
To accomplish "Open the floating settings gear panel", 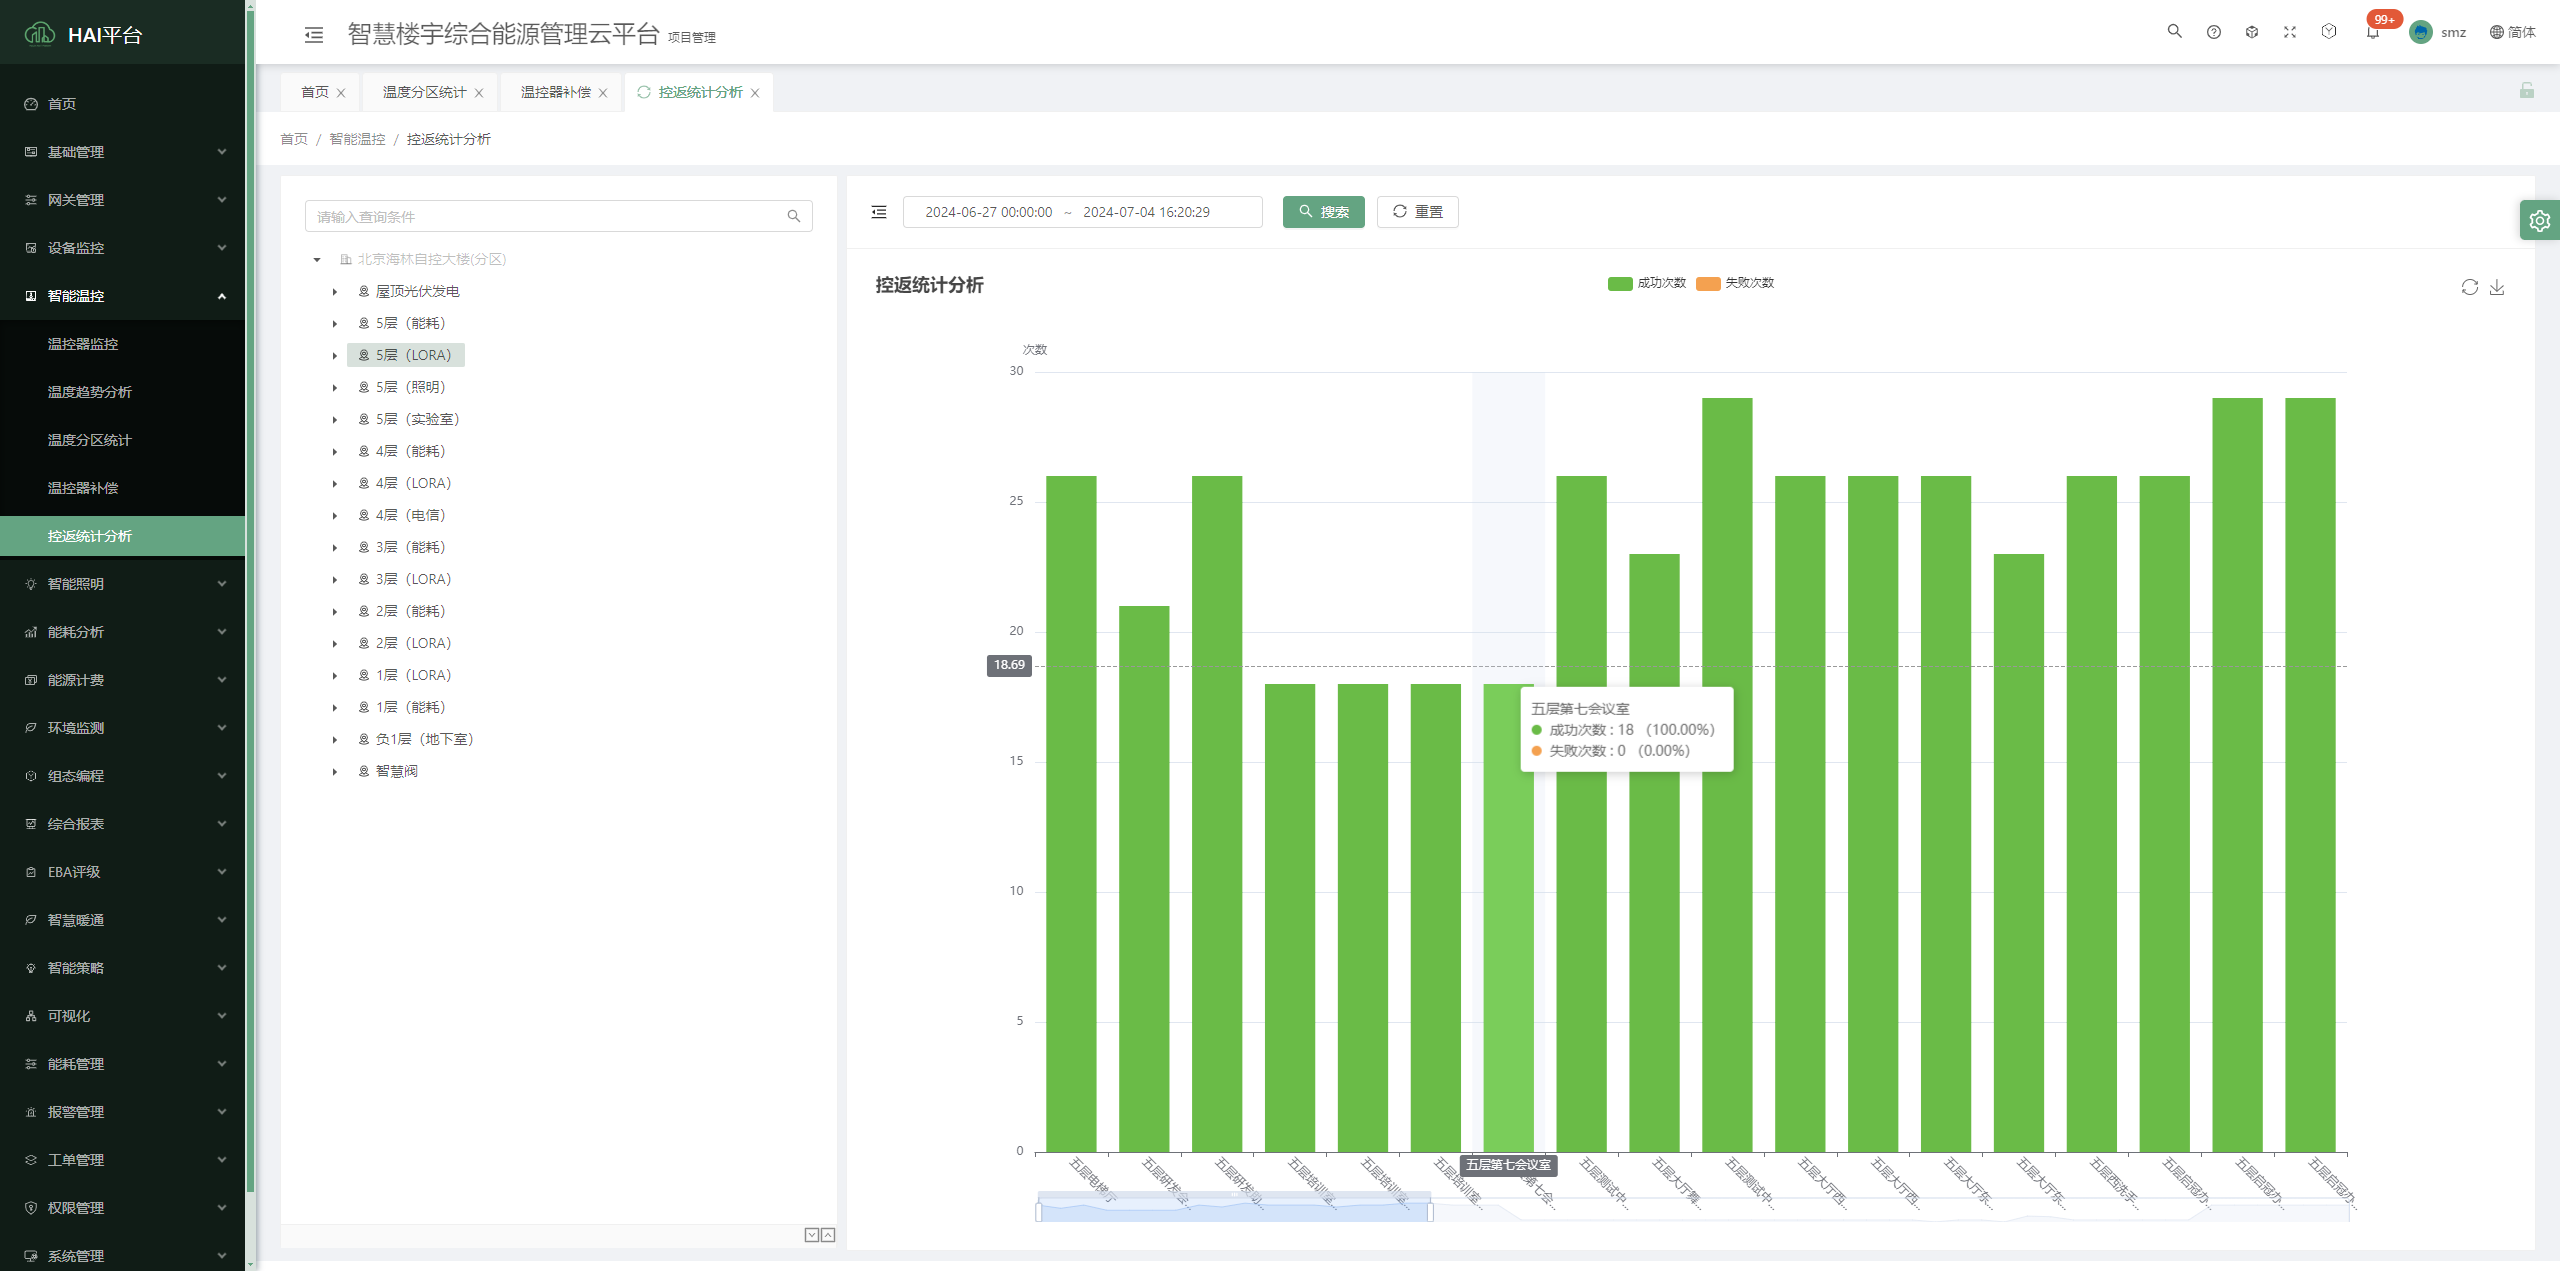I will (2540, 220).
